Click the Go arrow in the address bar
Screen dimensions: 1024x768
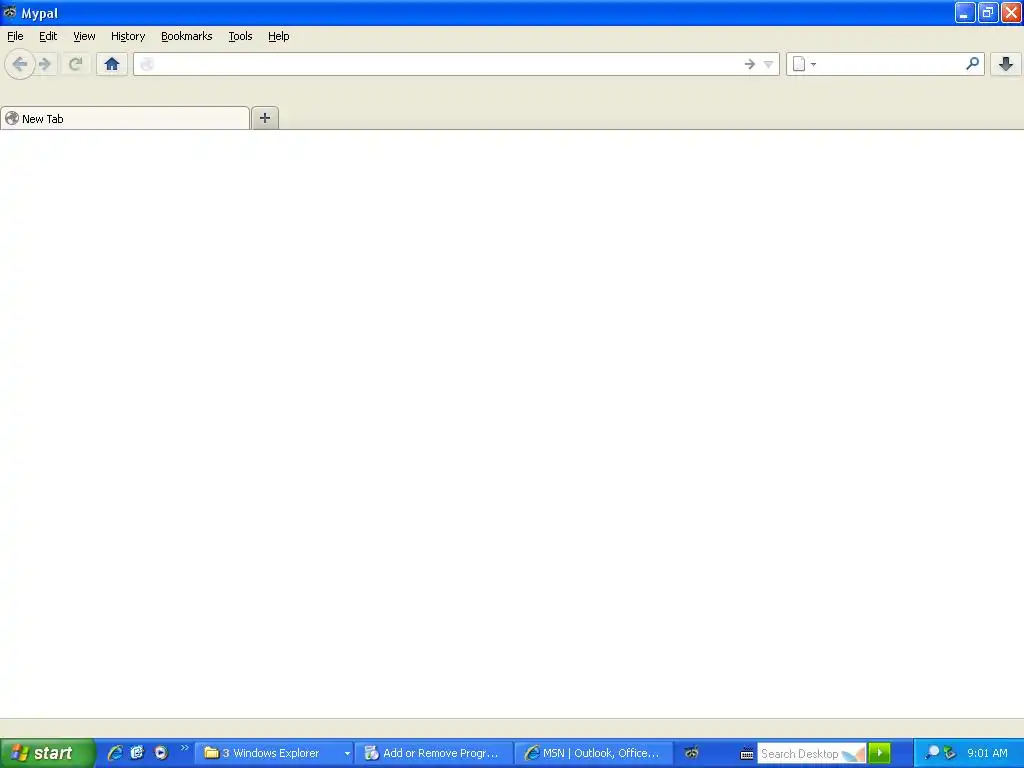[750, 64]
